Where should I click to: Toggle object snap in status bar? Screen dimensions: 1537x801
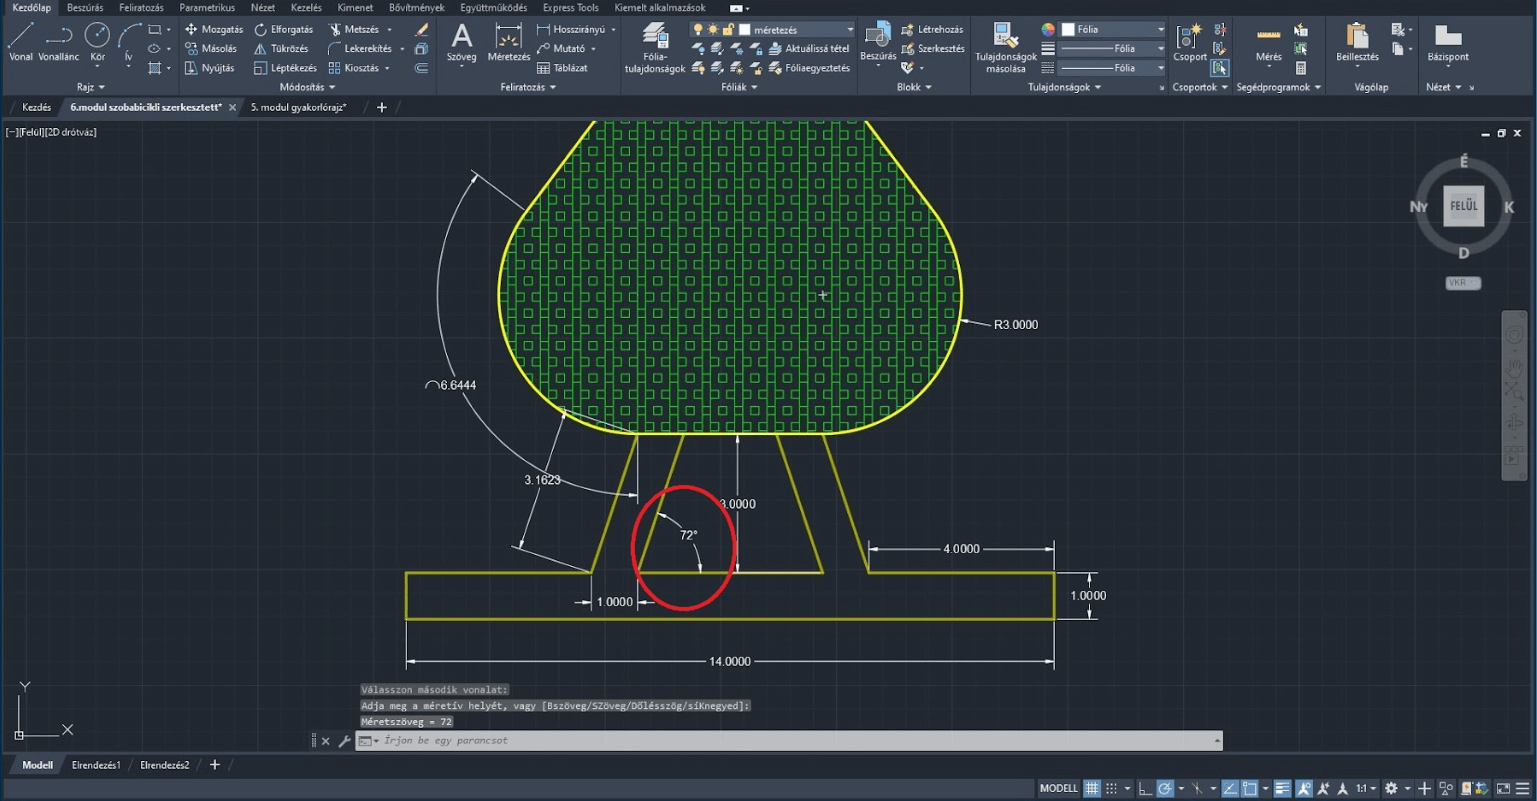tap(1249, 789)
